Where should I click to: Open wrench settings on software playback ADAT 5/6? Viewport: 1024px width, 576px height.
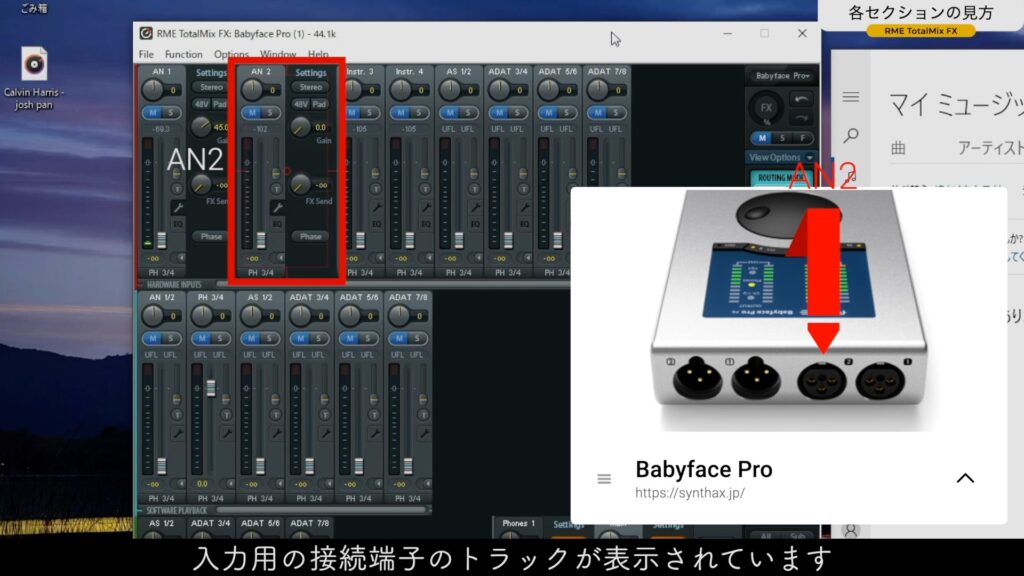point(375,433)
